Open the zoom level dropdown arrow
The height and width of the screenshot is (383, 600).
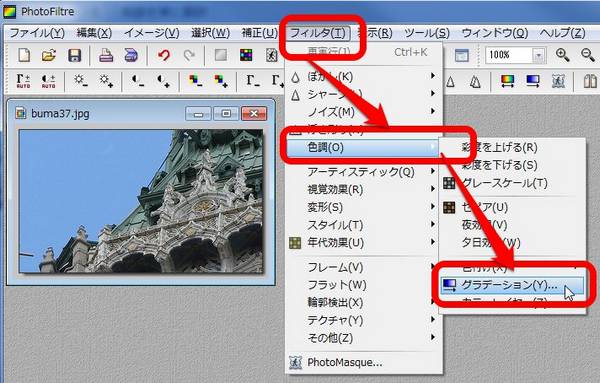(x=539, y=56)
